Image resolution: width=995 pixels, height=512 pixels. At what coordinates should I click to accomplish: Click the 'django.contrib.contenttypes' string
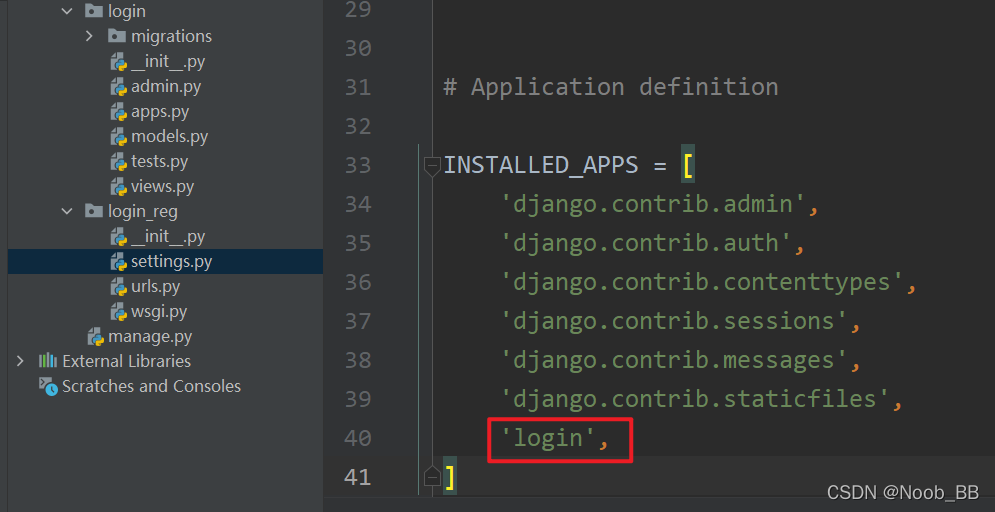(702, 282)
